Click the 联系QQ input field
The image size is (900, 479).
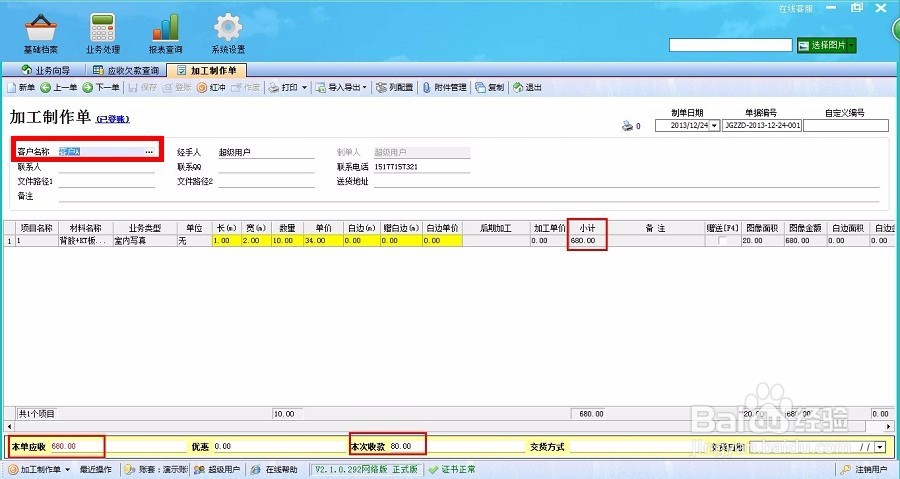point(266,167)
